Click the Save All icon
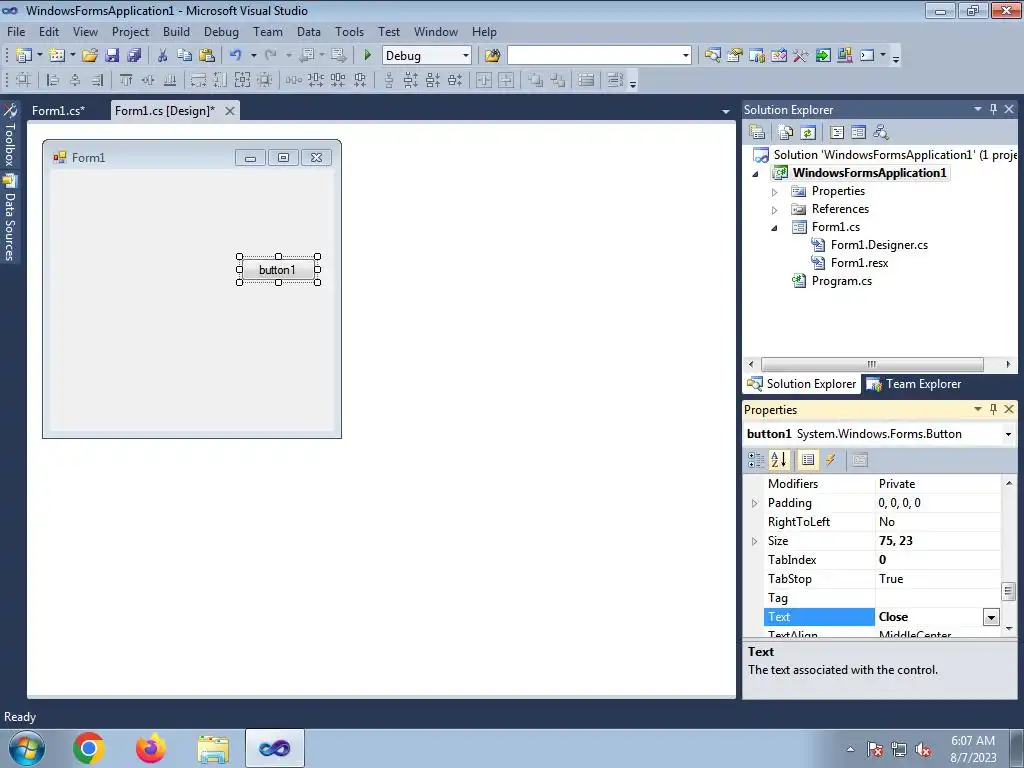Screen dimensions: 1024x768 (134, 56)
